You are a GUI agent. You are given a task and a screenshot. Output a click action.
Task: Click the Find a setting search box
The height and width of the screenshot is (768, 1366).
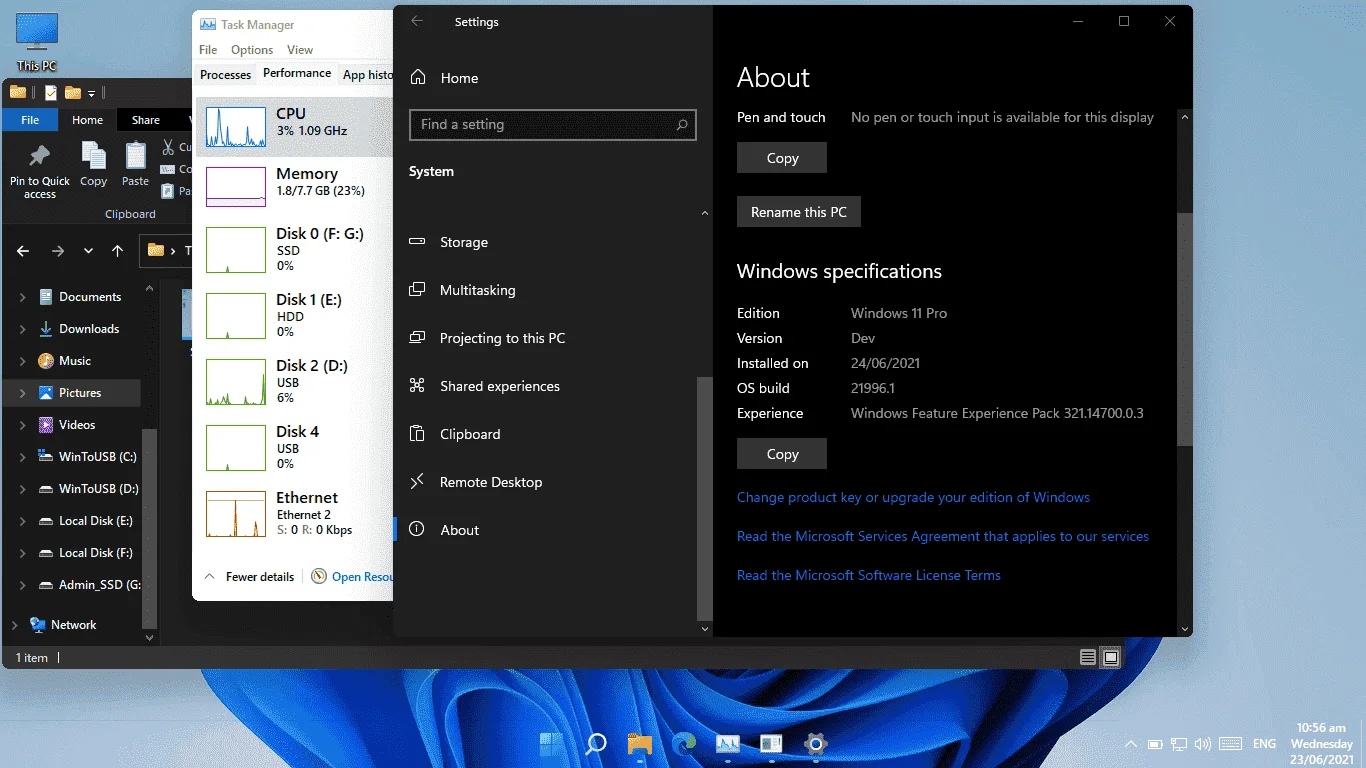point(552,125)
